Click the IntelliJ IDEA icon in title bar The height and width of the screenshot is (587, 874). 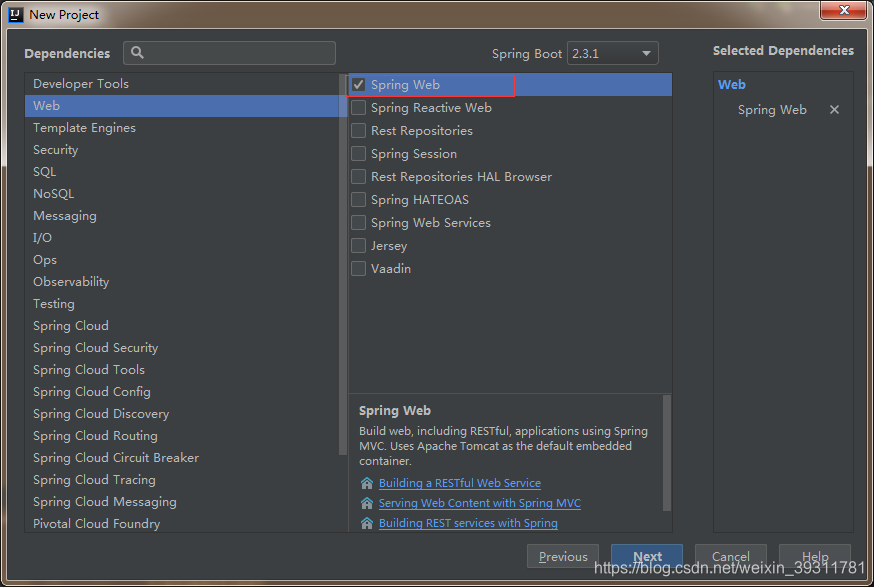point(16,14)
